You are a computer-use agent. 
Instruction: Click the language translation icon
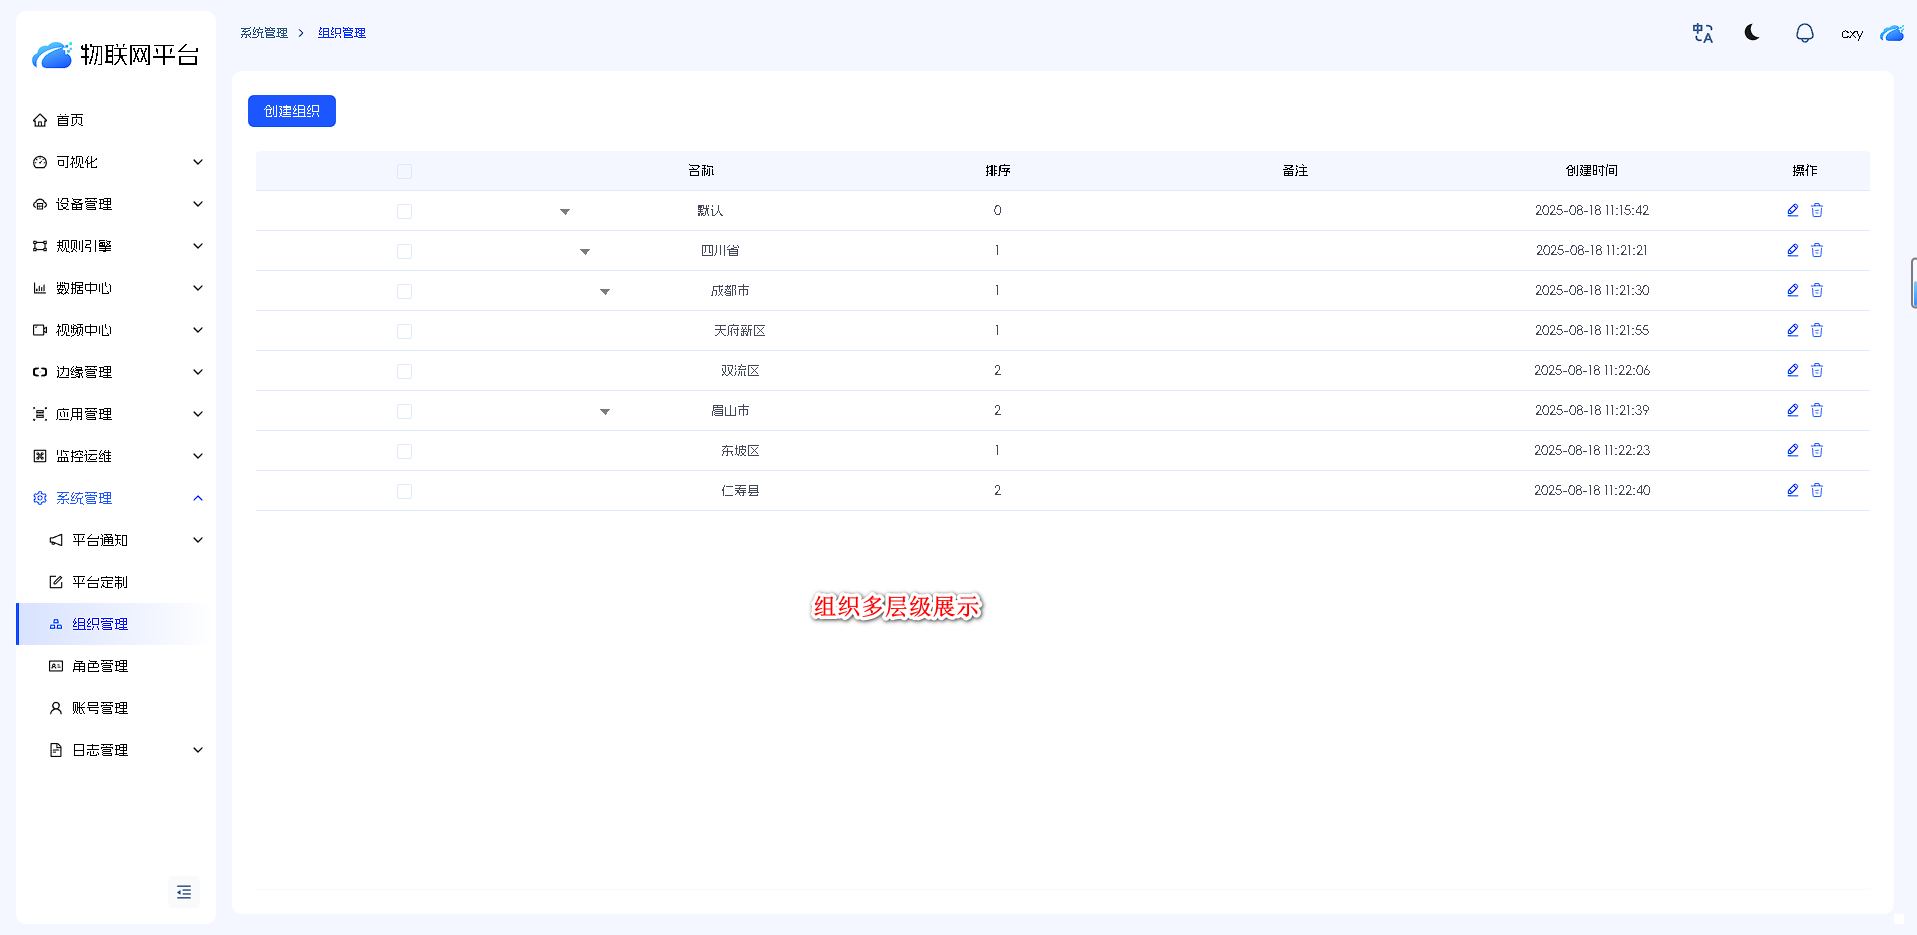coord(1702,34)
